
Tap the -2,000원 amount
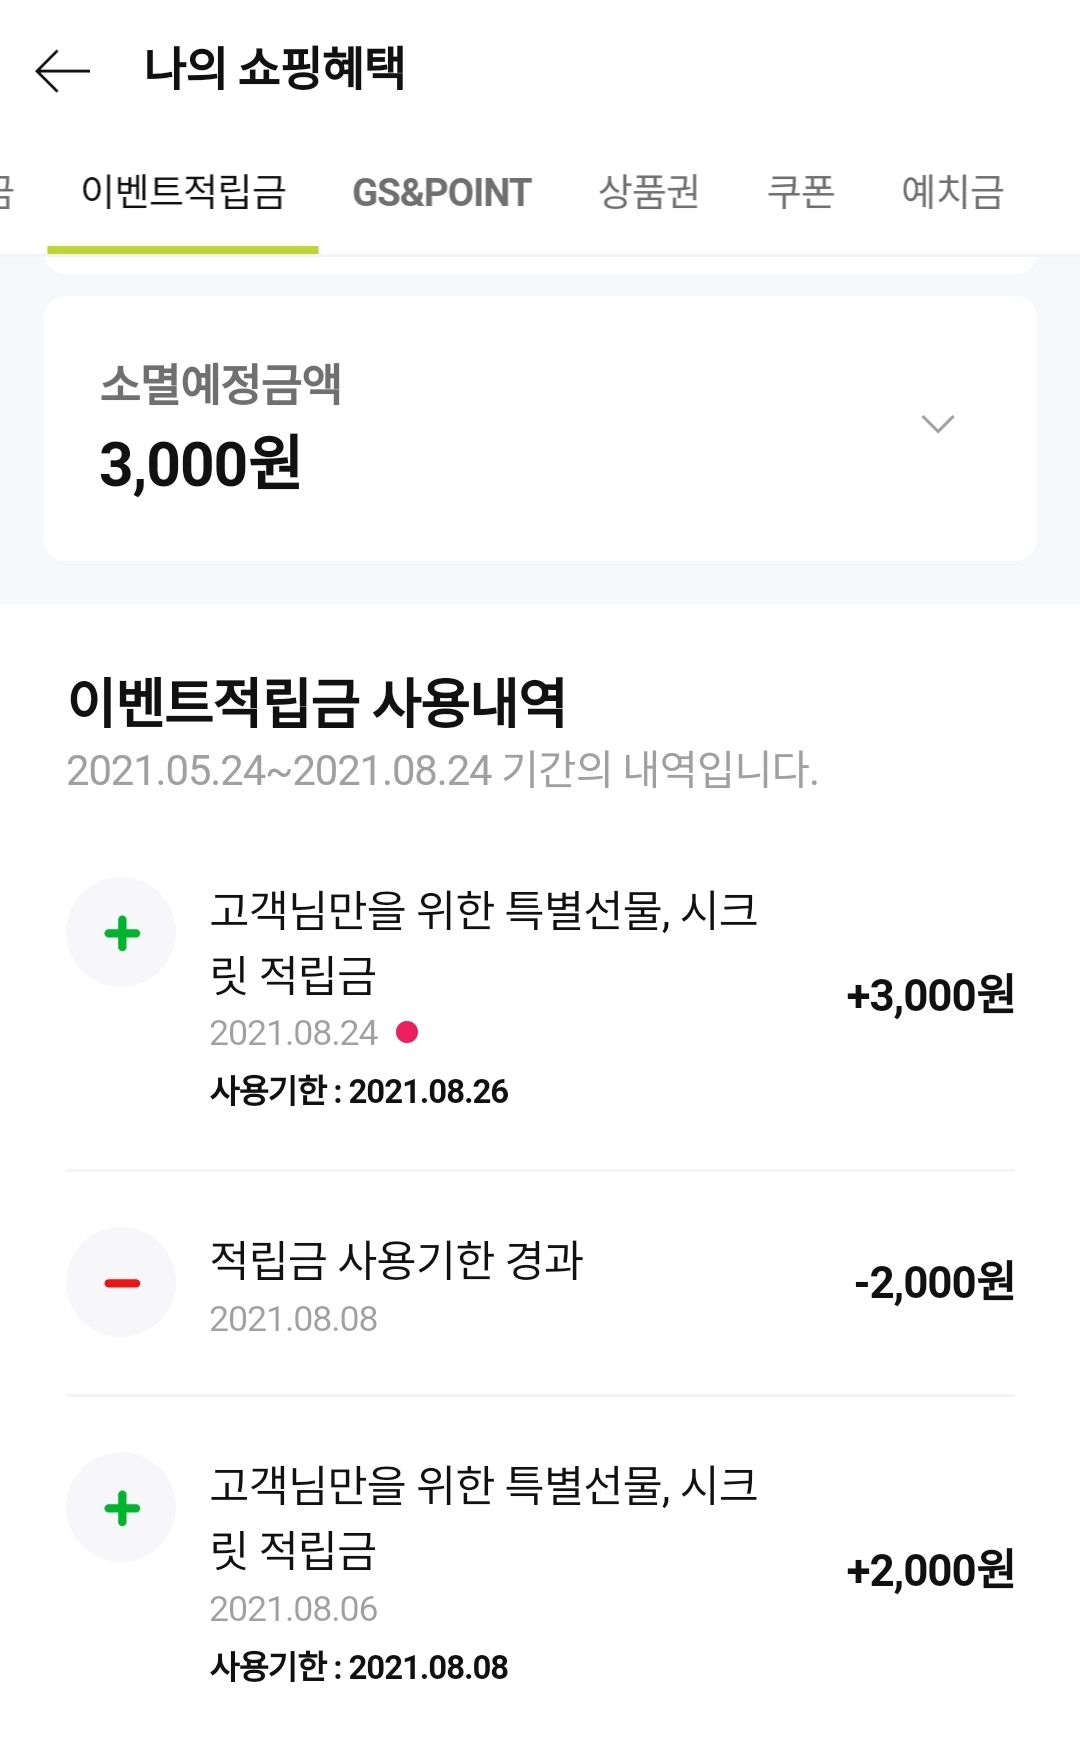tap(934, 1282)
